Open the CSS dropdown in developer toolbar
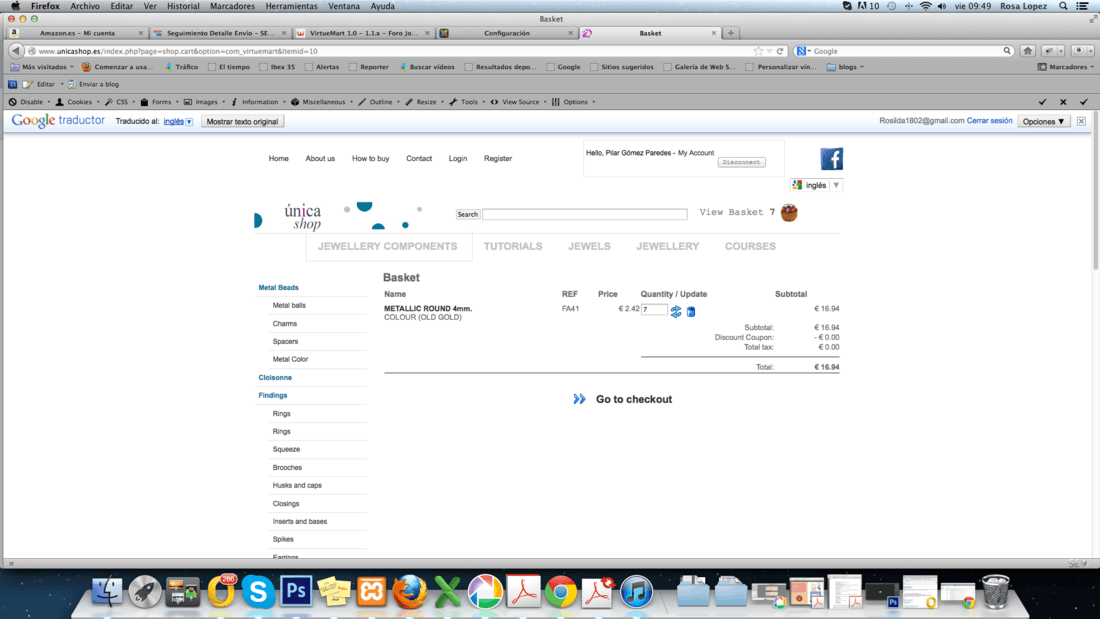This screenshot has width=1100, height=619. pos(120,102)
